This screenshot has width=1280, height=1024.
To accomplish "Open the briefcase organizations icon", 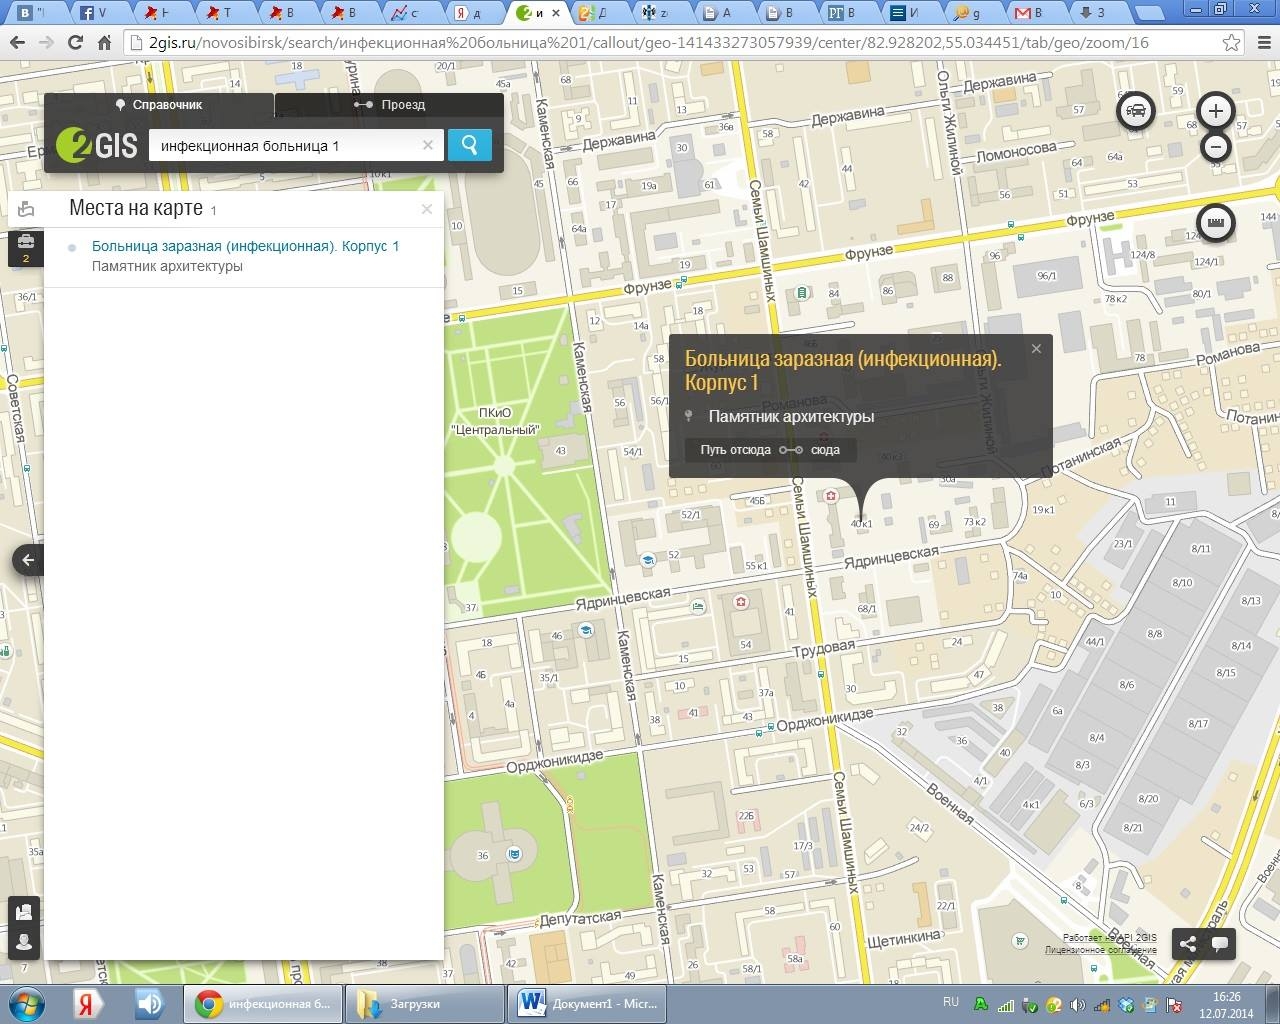I will click(x=26, y=243).
